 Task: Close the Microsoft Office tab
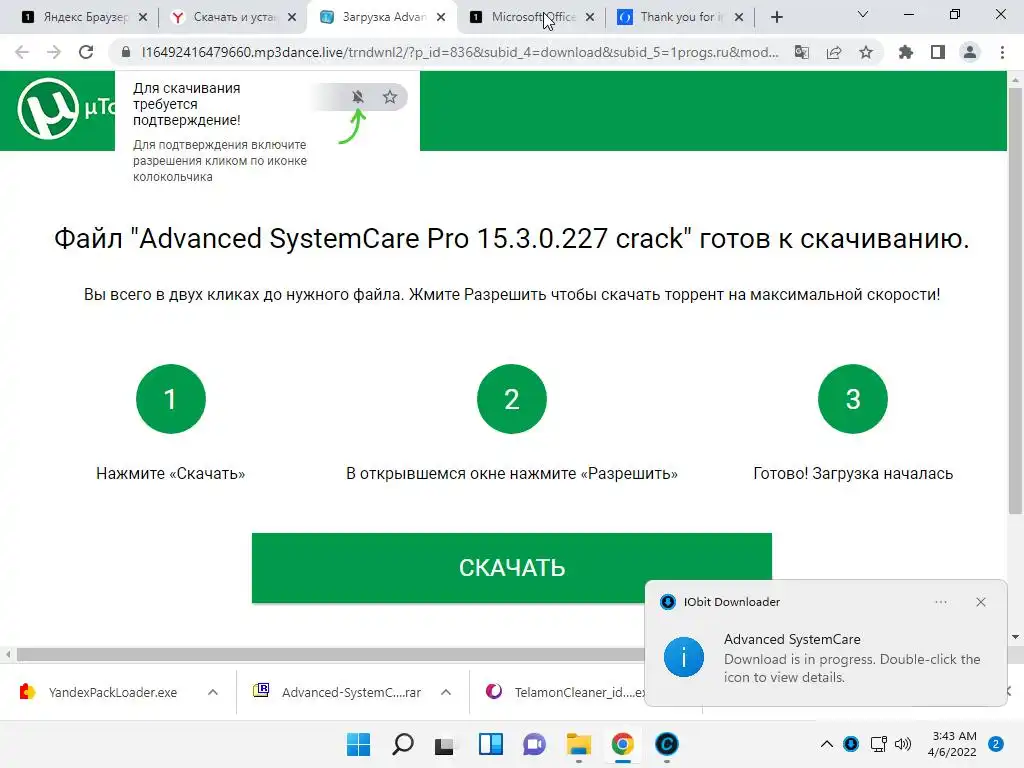pos(590,17)
